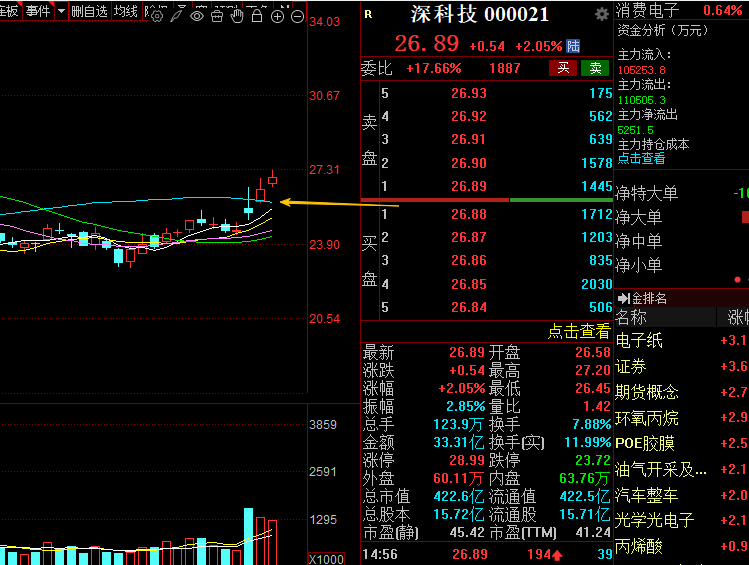749x565 pixels.
Task: Zoom out with the minus circle icon
Action: point(297,16)
